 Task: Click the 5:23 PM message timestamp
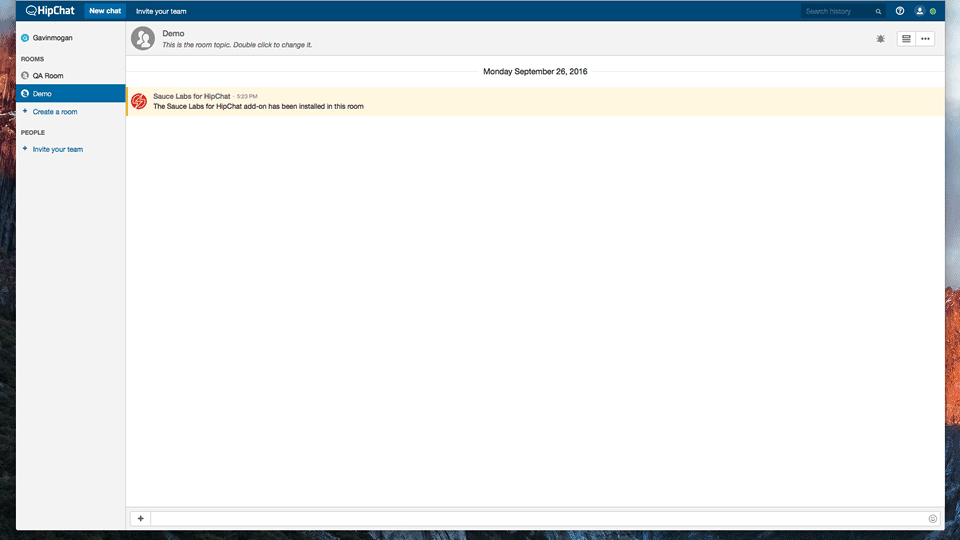247,97
